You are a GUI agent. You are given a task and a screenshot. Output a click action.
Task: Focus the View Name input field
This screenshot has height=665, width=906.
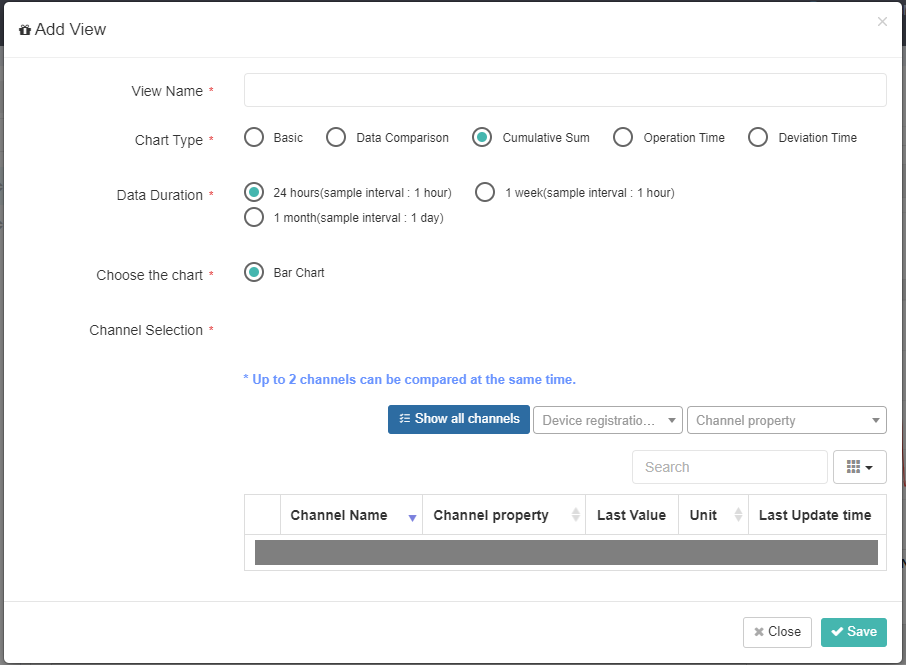click(565, 90)
